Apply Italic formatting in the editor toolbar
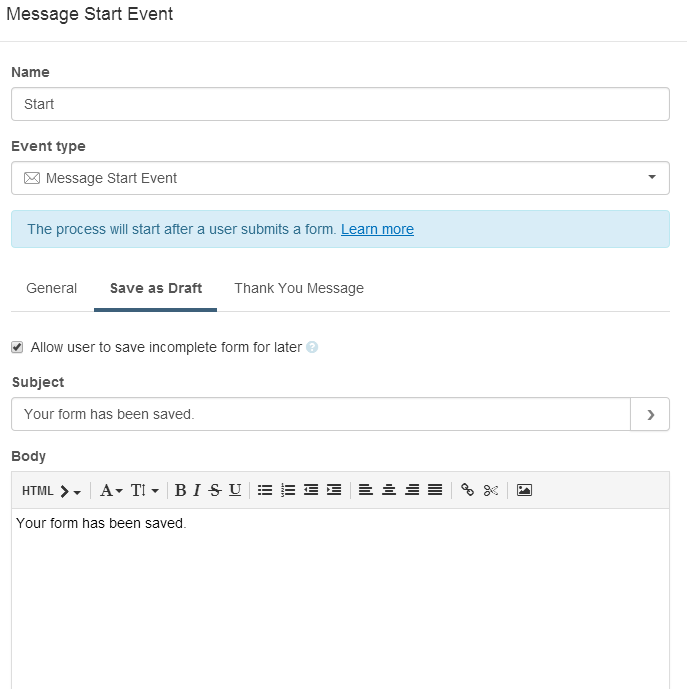This screenshot has width=687, height=689. 196,490
